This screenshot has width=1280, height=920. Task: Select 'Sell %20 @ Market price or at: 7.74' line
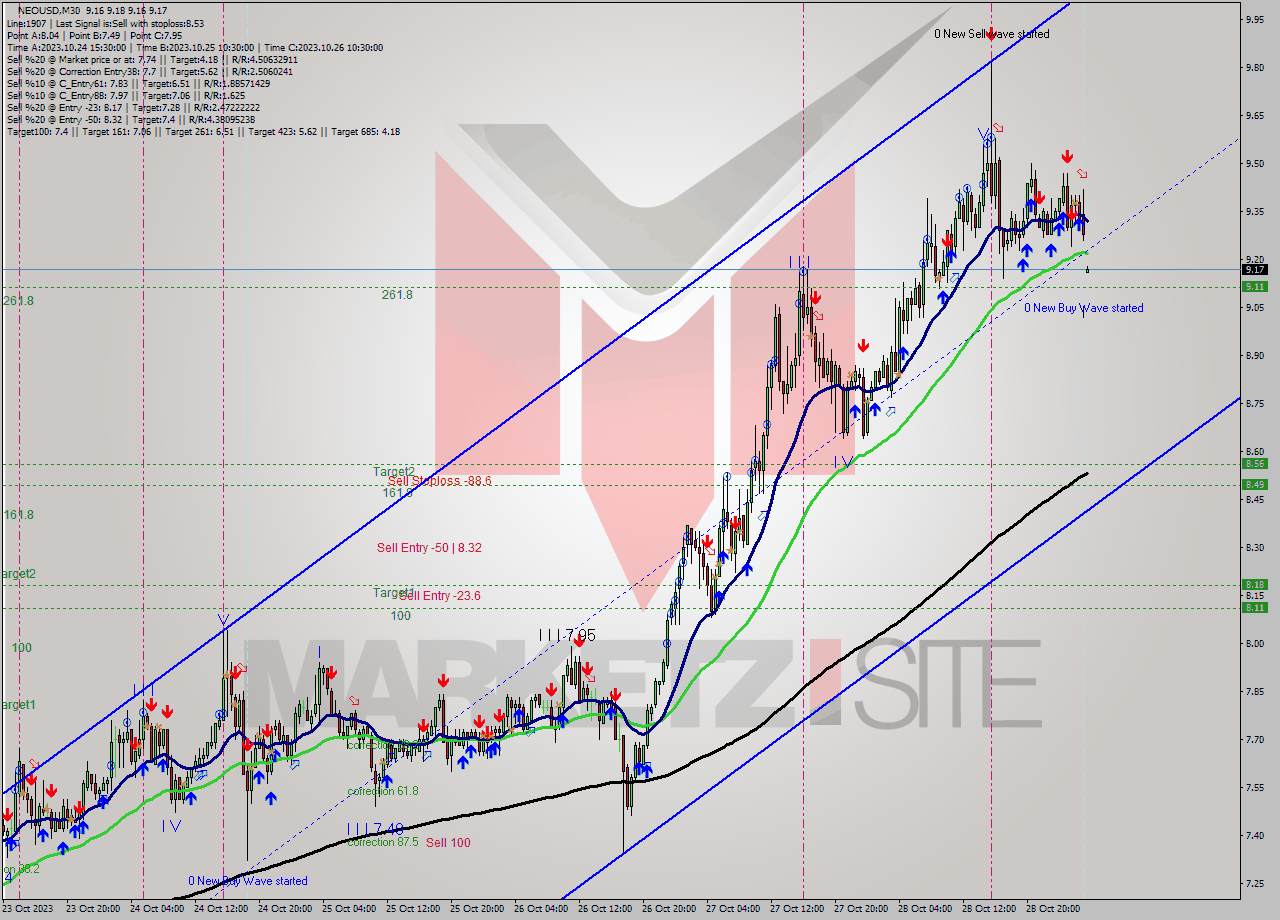pyautogui.click(x=151, y=59)
